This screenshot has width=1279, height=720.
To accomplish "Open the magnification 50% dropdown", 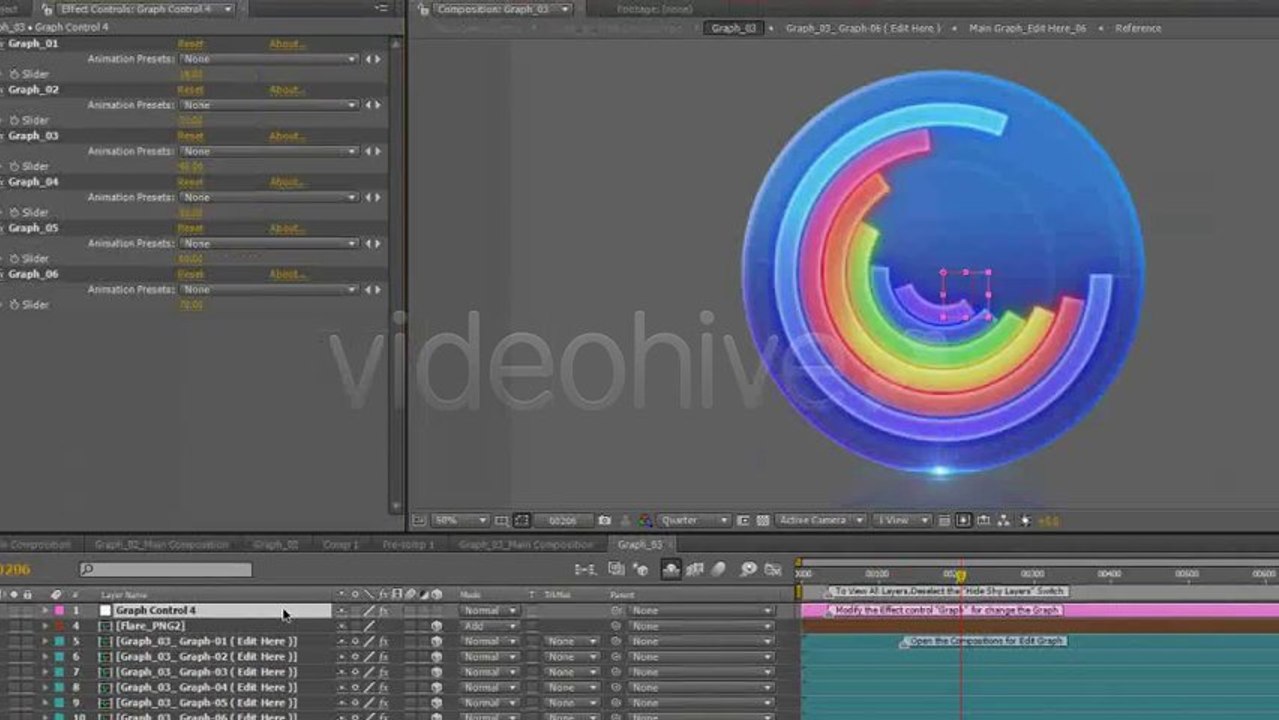I will tap(460, 520).
